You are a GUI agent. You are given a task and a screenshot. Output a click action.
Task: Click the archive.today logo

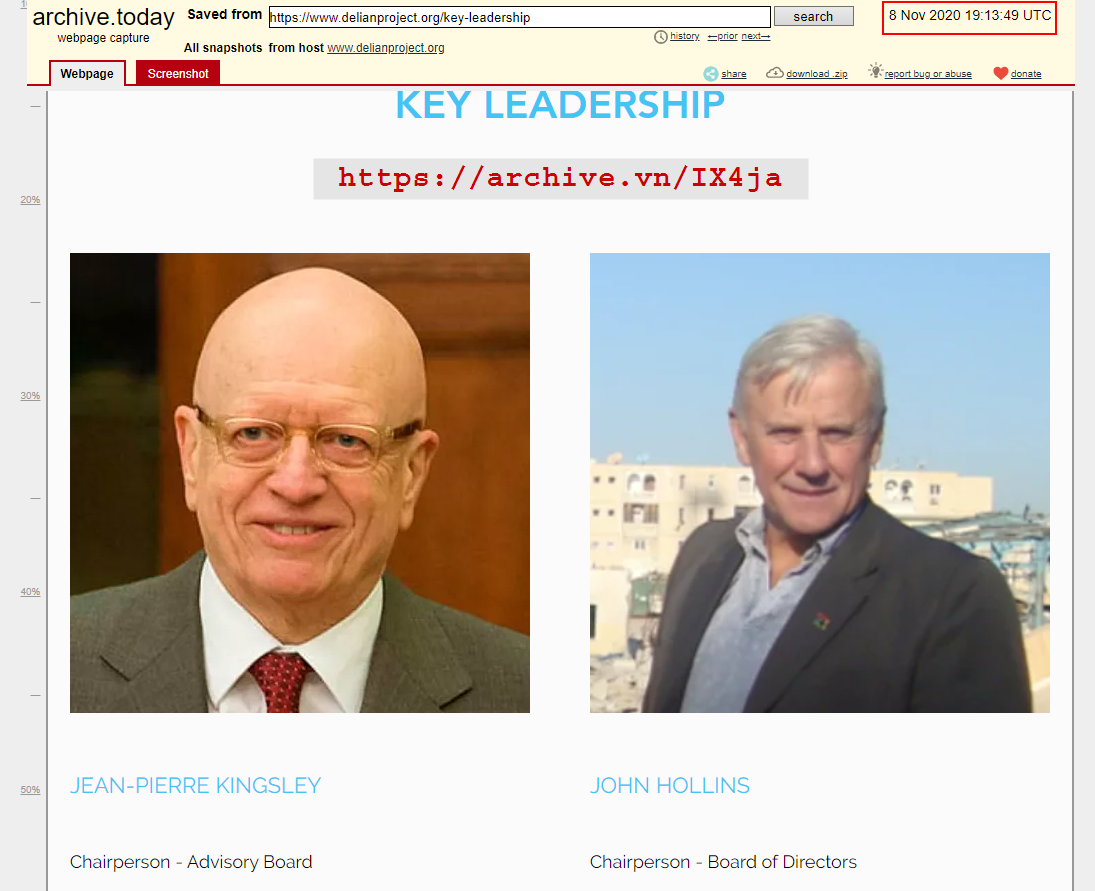tap(103, 17)
